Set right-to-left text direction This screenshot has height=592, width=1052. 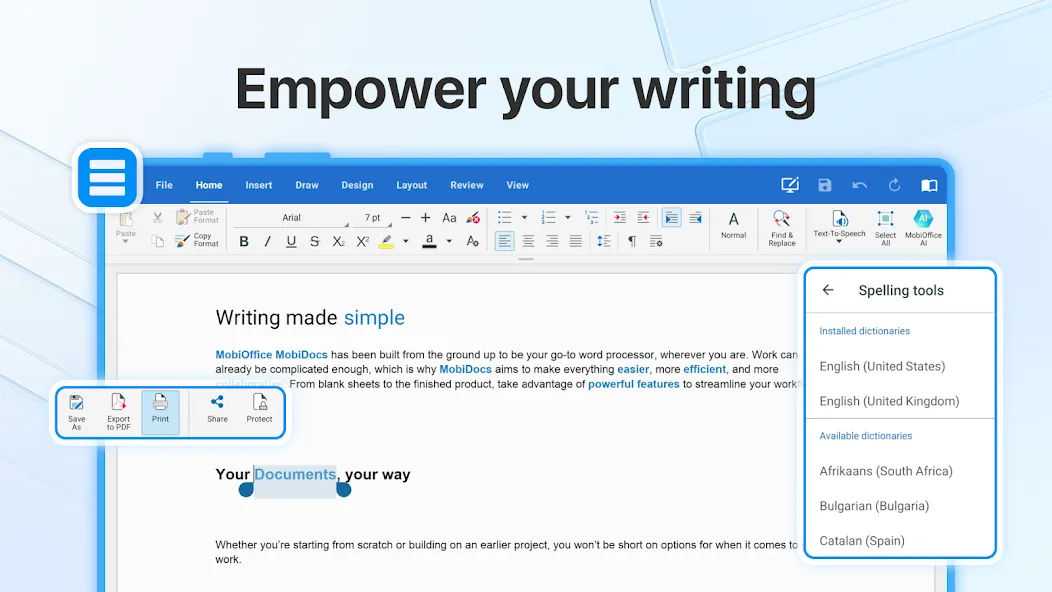click(x=695, y=217)
